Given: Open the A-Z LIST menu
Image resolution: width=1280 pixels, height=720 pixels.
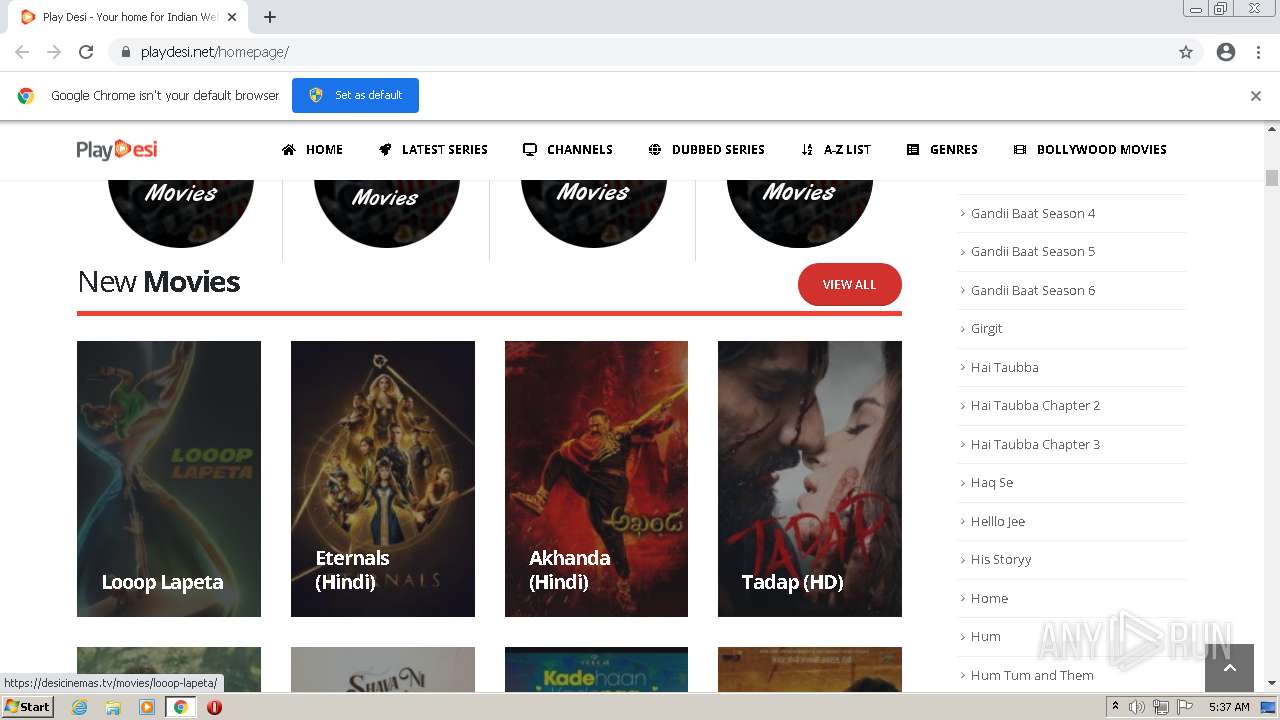Looking at the screenshot, I should [x=836, y=149].
